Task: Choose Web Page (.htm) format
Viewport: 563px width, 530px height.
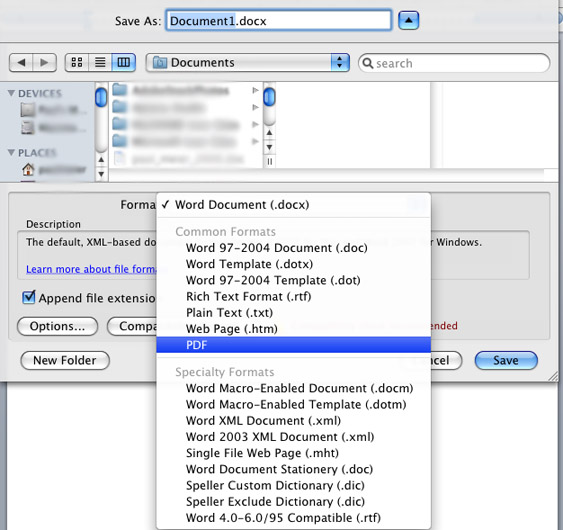Action: (293, 329)
